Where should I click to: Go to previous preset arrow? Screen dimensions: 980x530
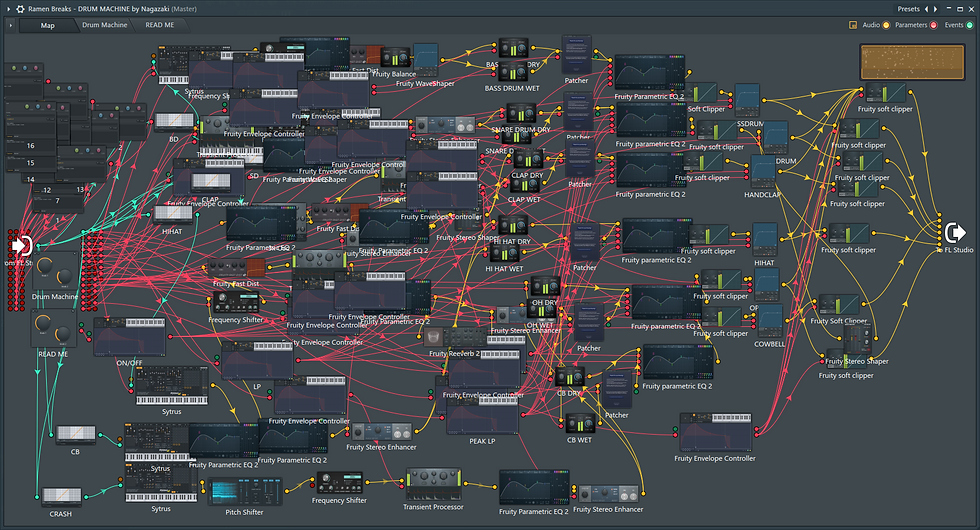tap(927, 9)
